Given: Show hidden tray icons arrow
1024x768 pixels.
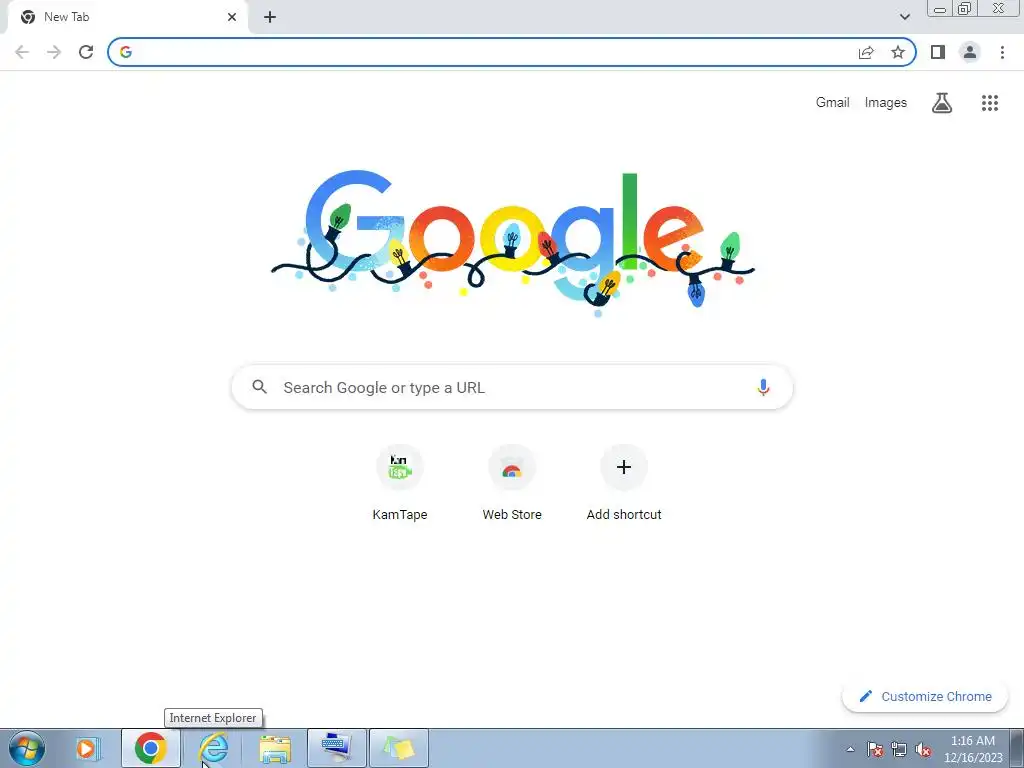Looking at the screenshot, I should click(x=850, y=749).
